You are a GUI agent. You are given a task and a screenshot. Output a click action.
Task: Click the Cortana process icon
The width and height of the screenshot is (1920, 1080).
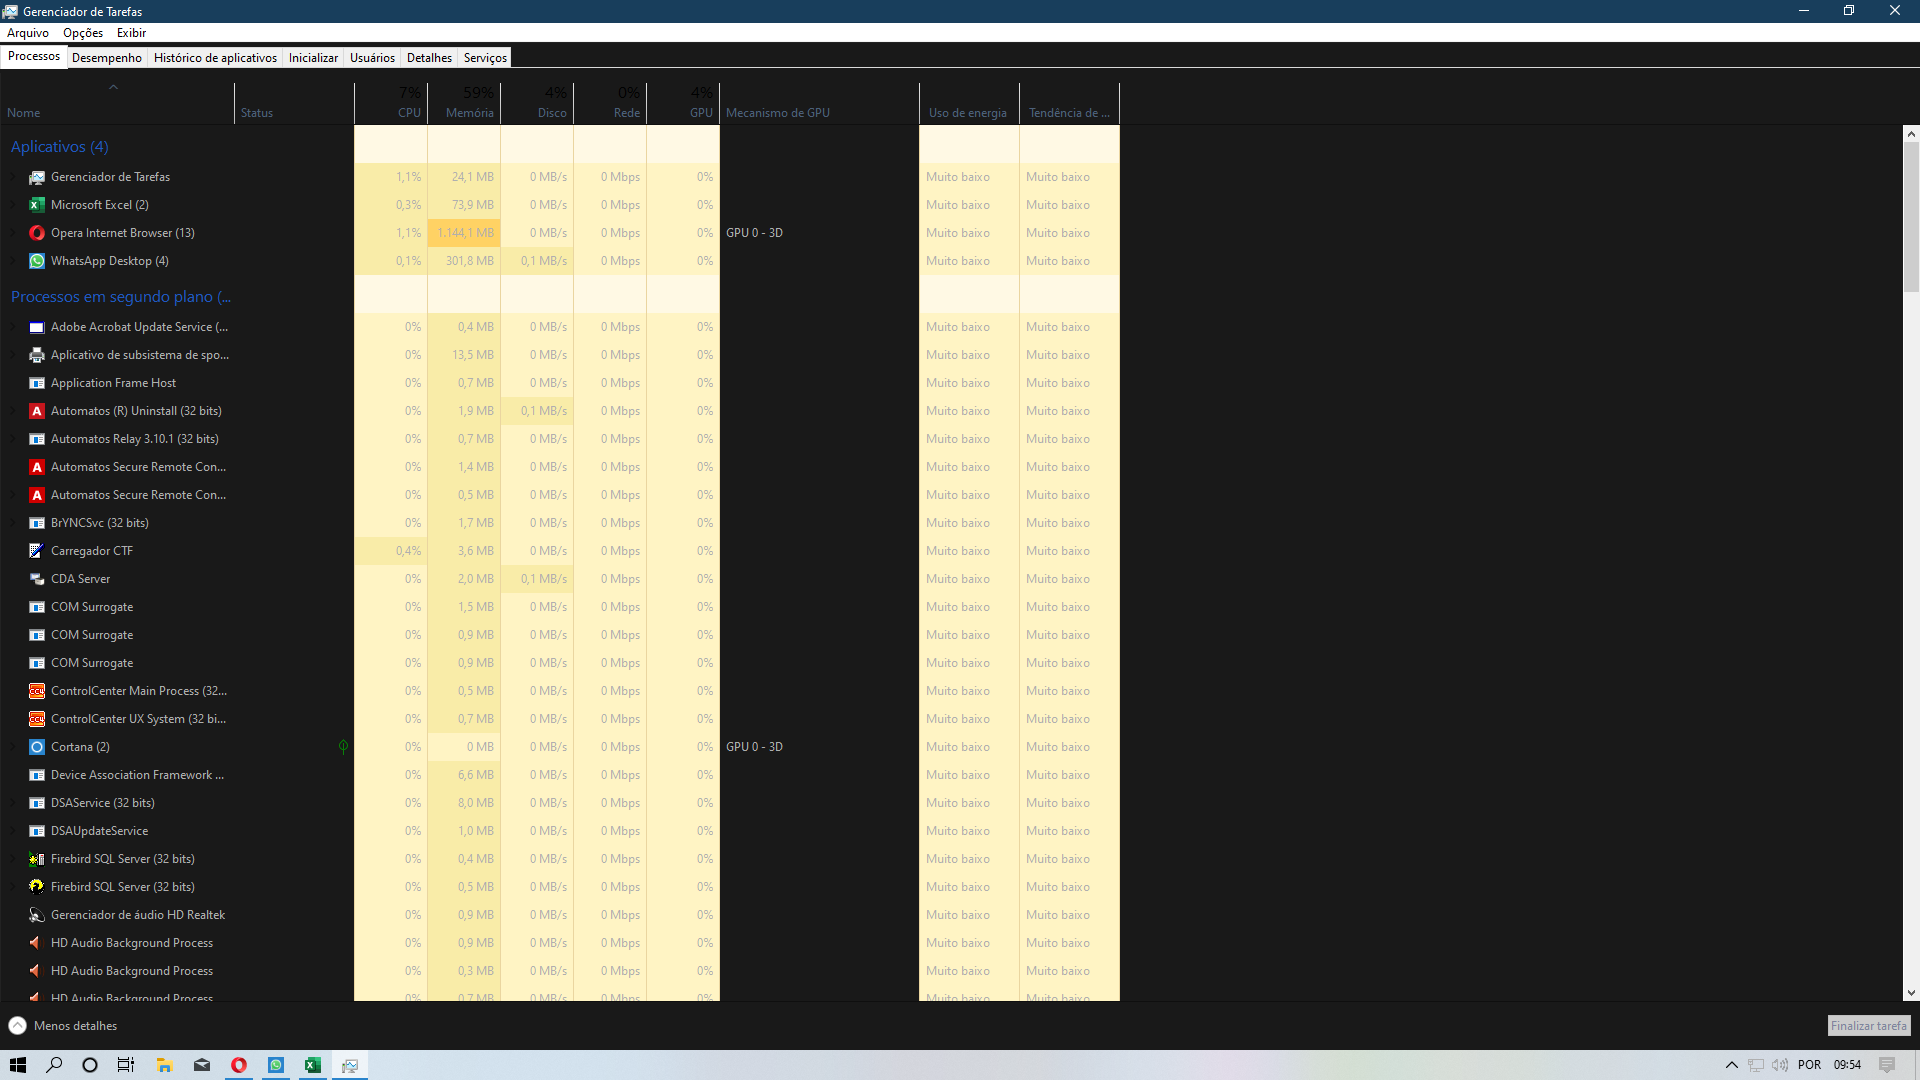(x=37, y=746)
